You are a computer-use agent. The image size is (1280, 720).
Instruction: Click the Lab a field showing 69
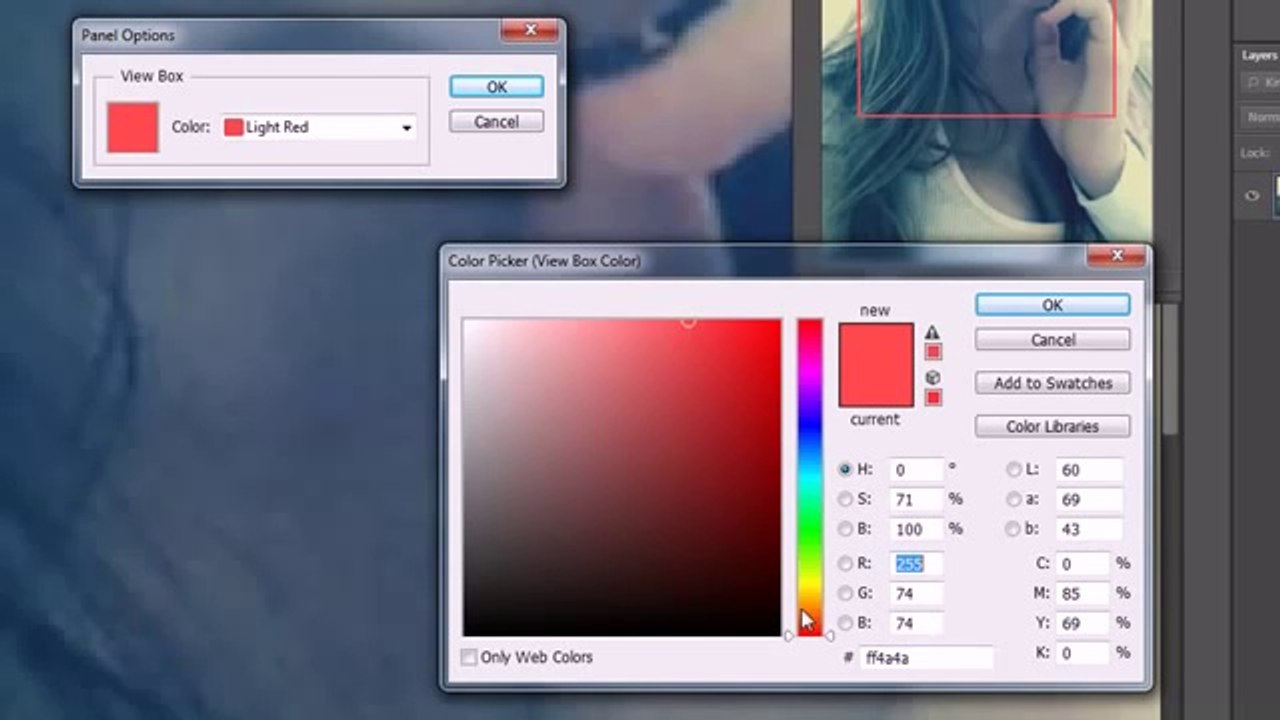point(1089,499)
